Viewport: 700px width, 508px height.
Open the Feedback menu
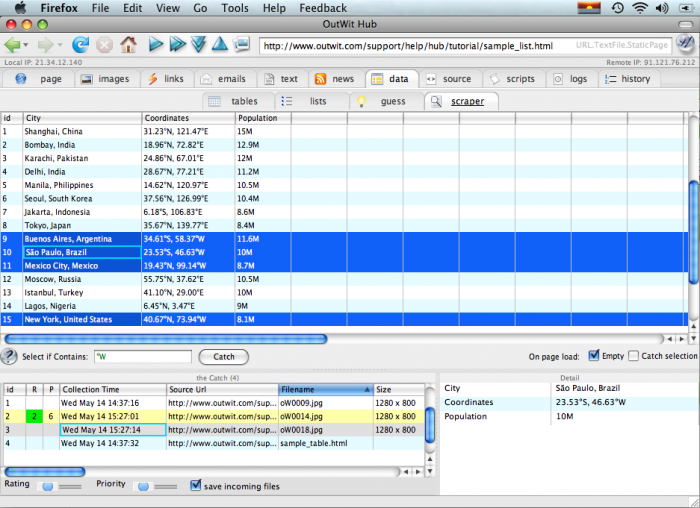[x=323, y=8]
